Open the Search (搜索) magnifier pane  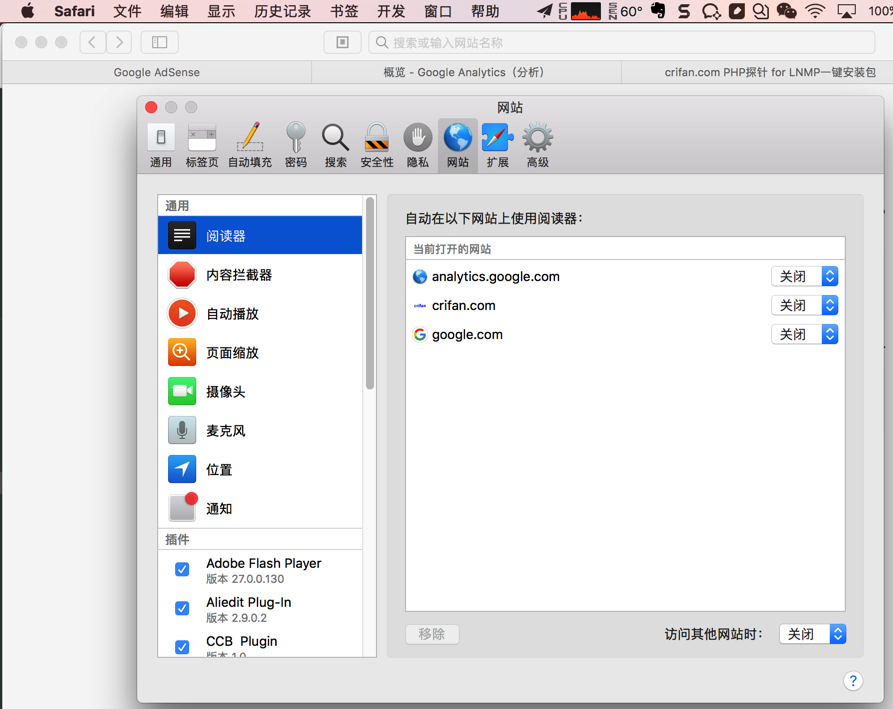coord(335,146)
